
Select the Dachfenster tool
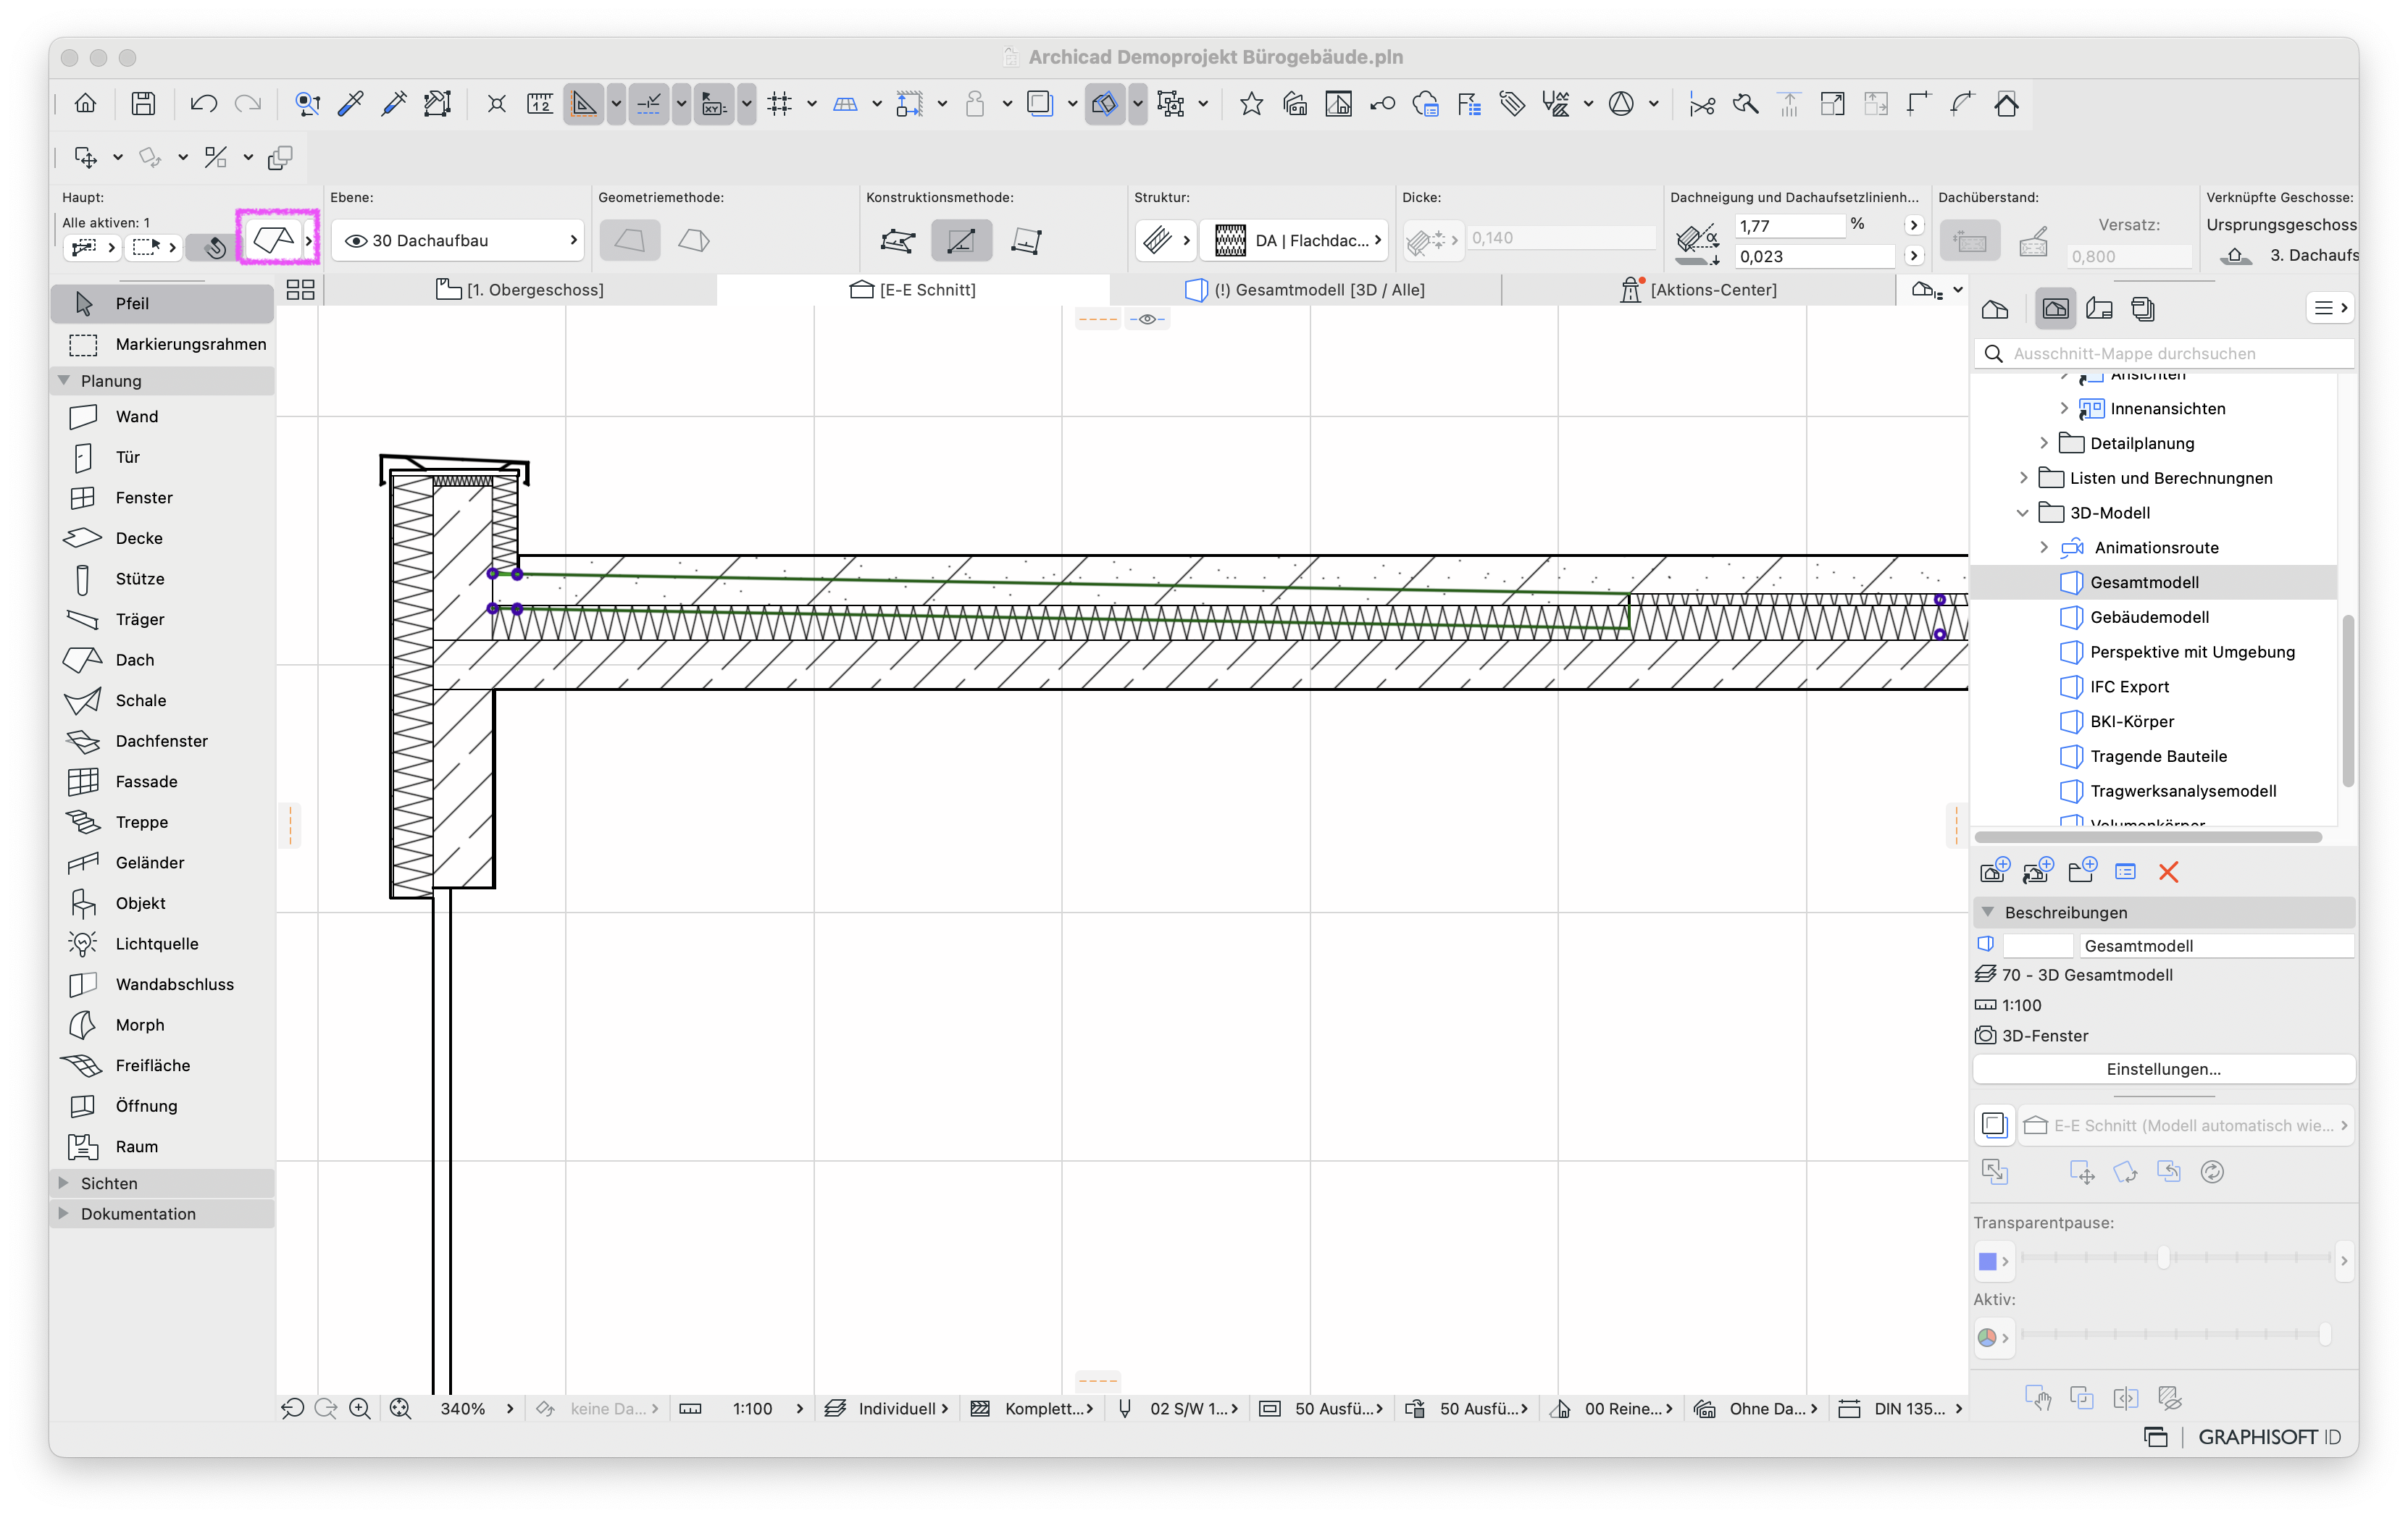click(162, 741)
